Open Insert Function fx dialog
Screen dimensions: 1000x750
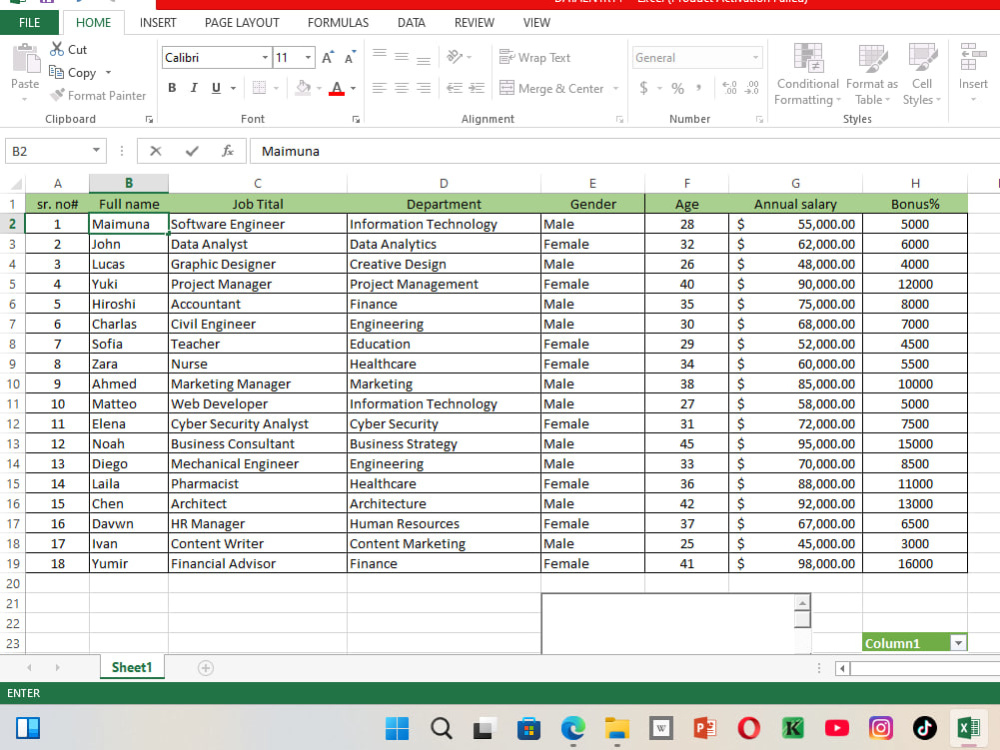(227, 151)
